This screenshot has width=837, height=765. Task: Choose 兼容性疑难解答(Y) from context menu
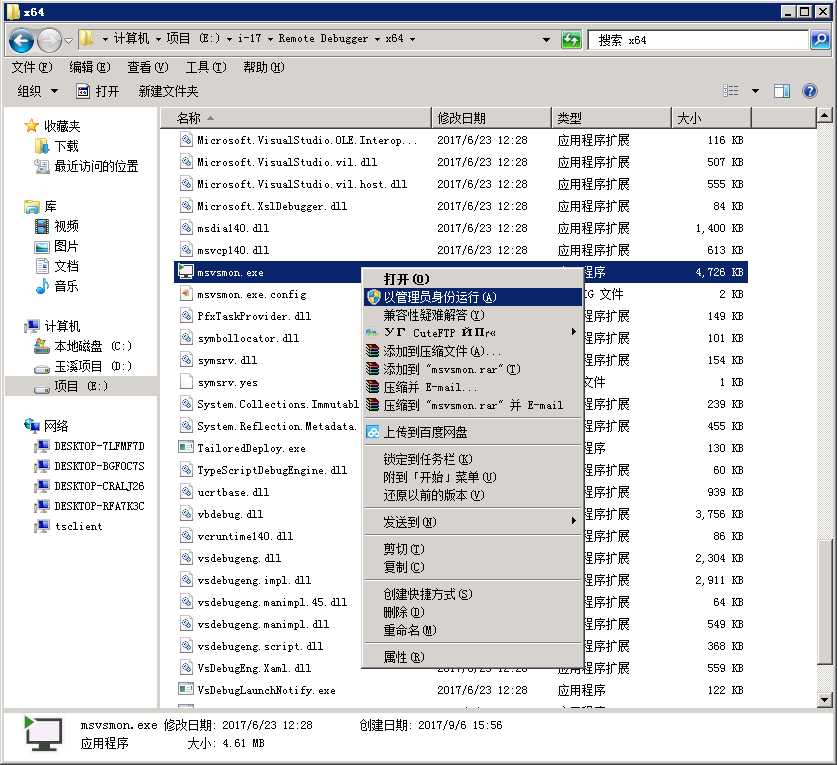(472, 315)
